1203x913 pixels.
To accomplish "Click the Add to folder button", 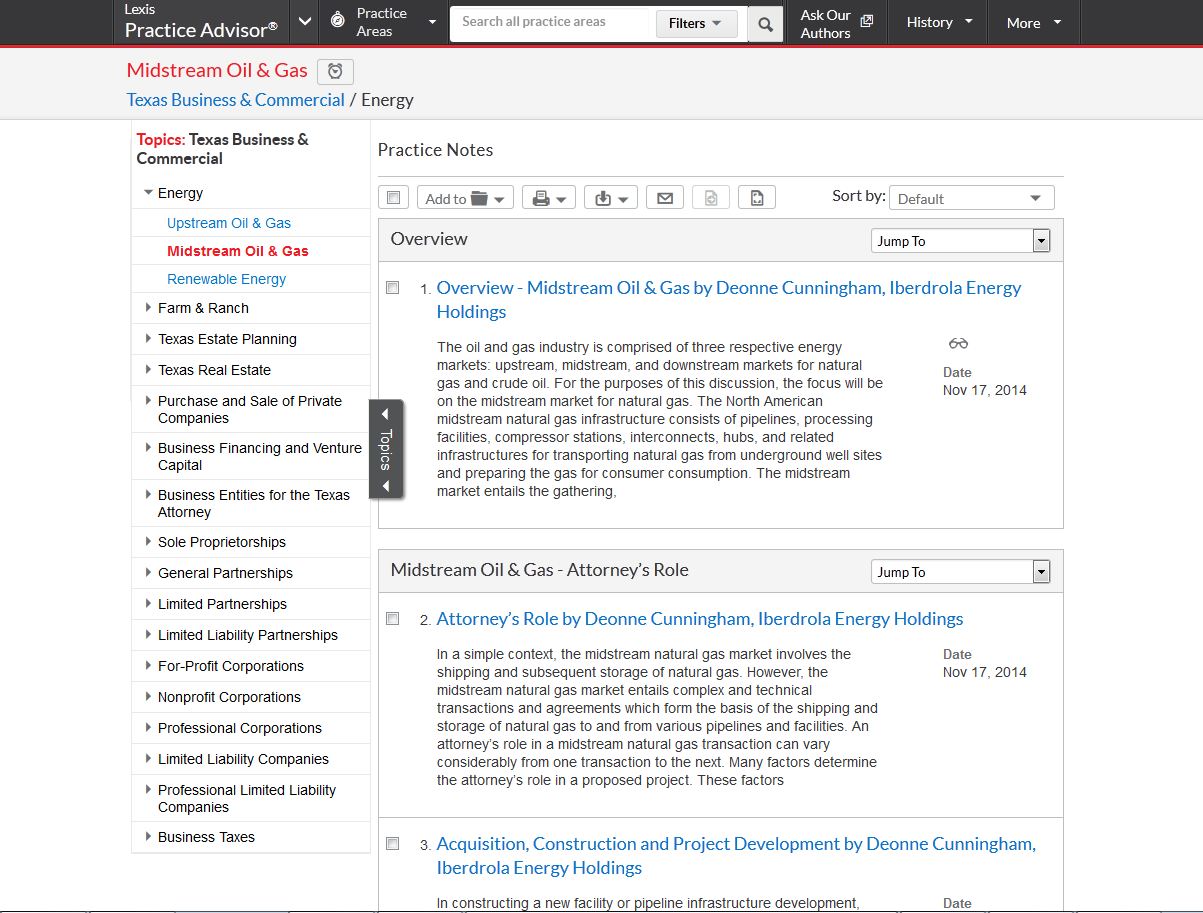I will pos(465,198).
